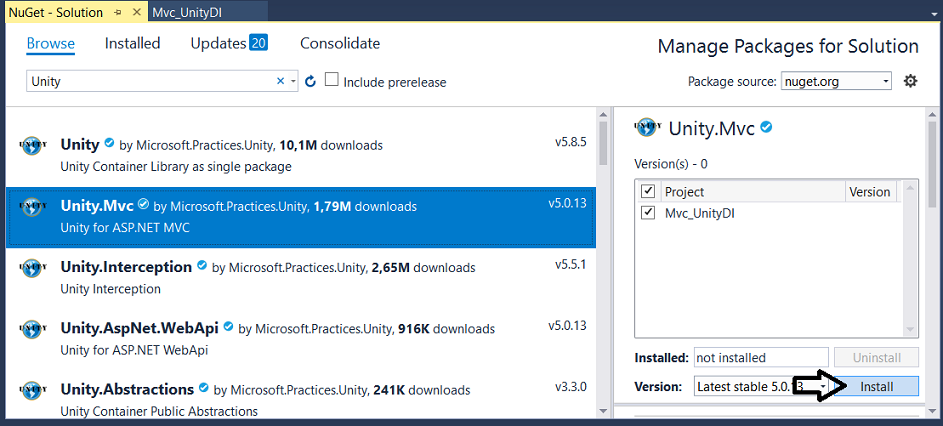The height and width of the screenshot is (426, 943).
Task: Select the Unity.Abstractions package row
Action: pos(301,394)
